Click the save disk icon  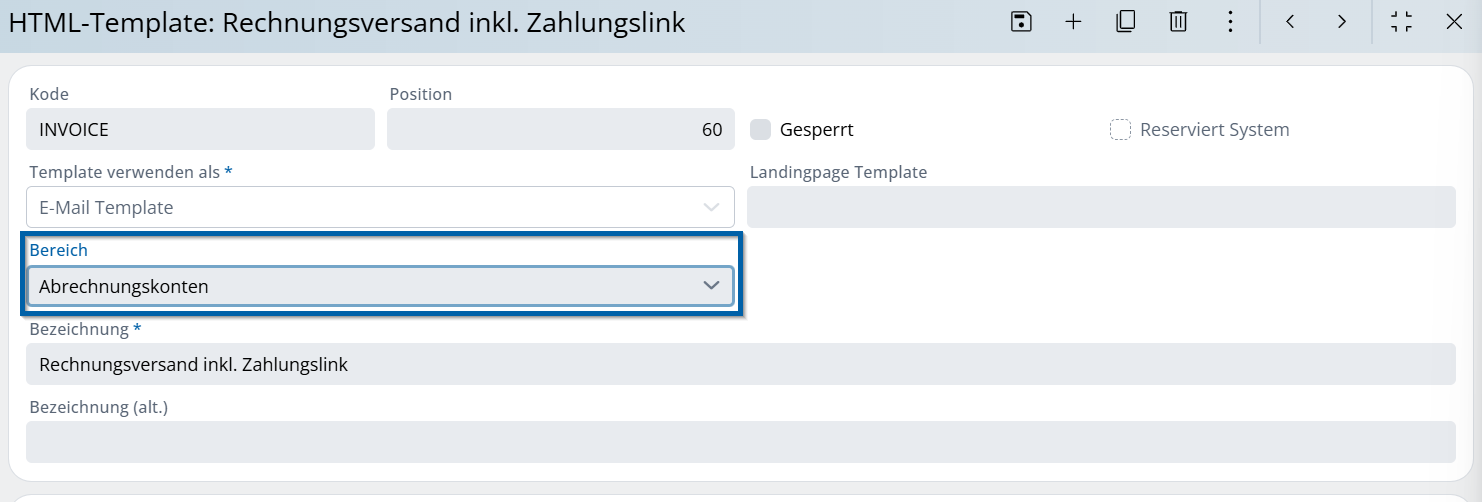[x=1021, y=22]
